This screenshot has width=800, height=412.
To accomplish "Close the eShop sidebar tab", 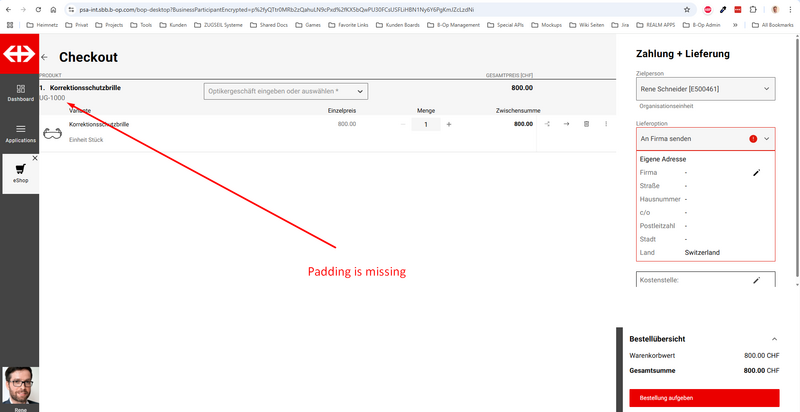I will pyautogui.click(x=34, y=159).
